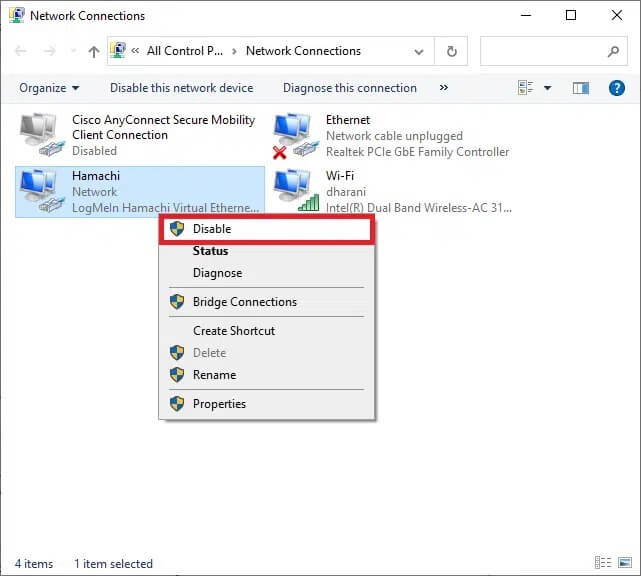This screenshot has width=641, height=576.
Task: Click shield icon next to Properties
Action: click(x=177, y=403)
